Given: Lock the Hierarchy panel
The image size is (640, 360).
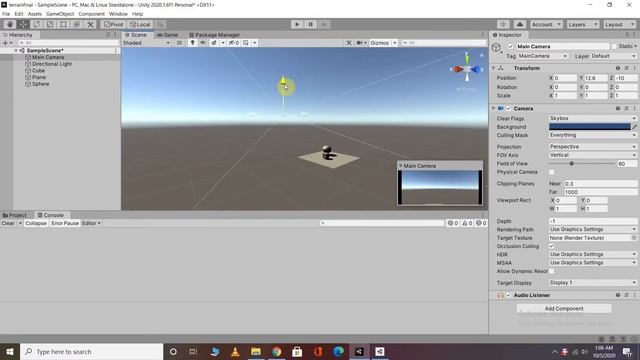Looking at the screenshot, I should (x=108, y=35).
